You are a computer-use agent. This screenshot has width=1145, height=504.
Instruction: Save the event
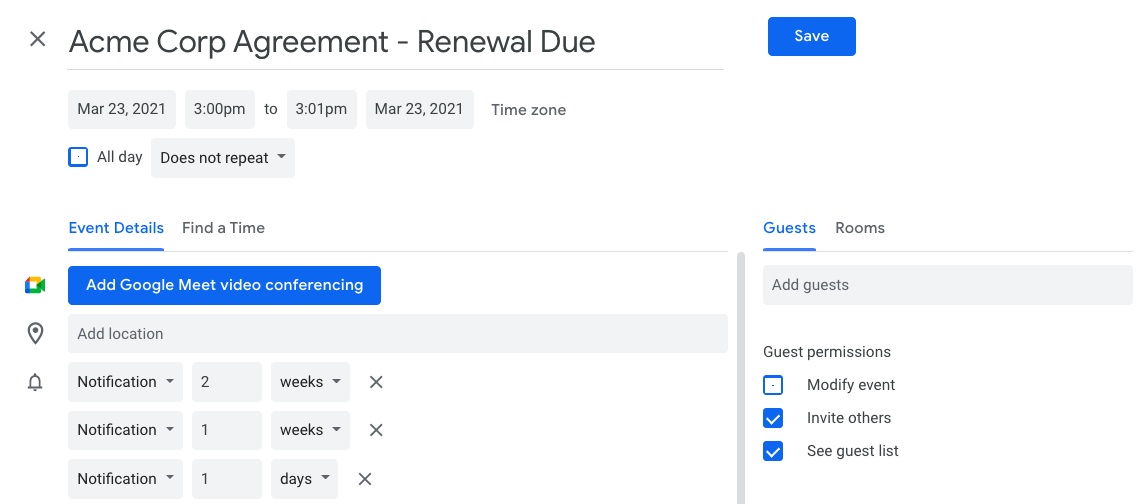coord(811,37)
